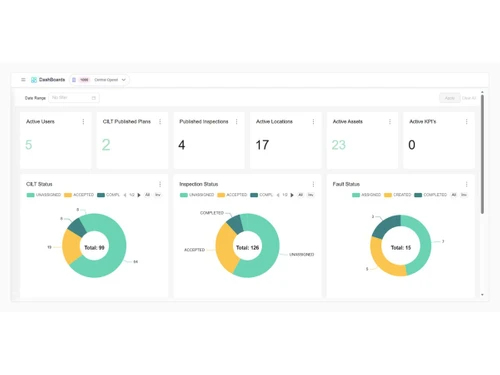This screenshot has height=375, width=500.
Task: Open Inspection Status chart options menu
Action: (x=313, y=184)
